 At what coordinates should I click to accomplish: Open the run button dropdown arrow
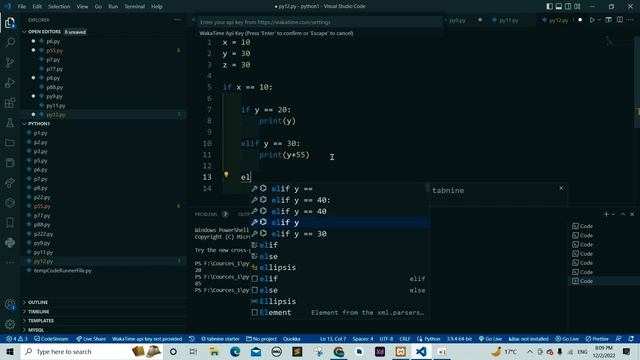coord(599,20)
